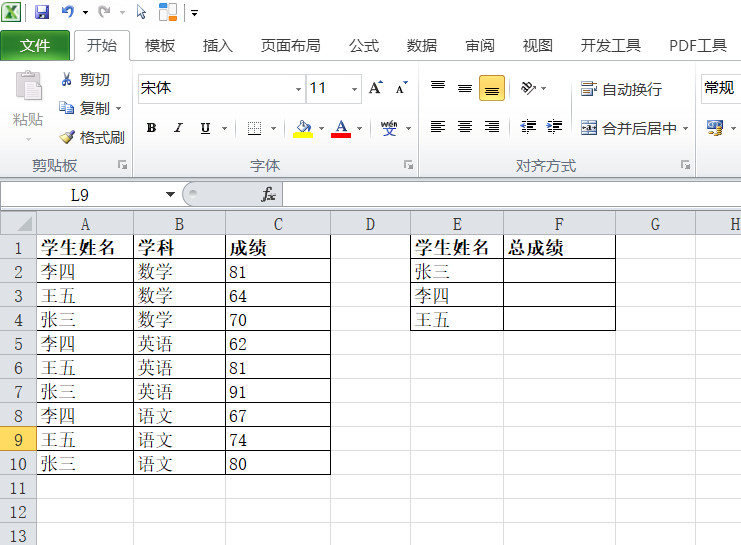Click the quick access toolbar template icon

click(167, 12)
